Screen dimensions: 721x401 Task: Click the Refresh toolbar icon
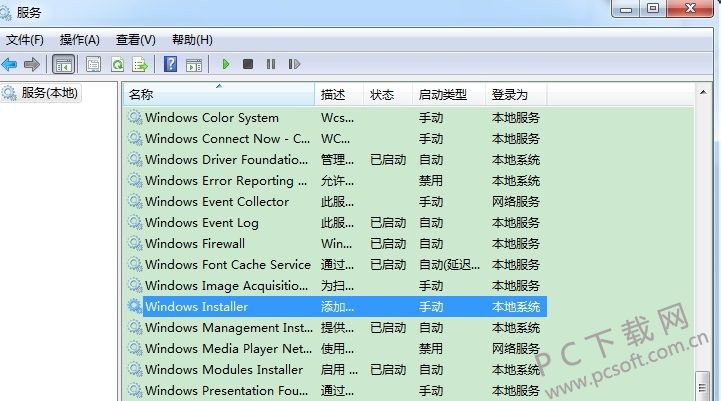117,64
